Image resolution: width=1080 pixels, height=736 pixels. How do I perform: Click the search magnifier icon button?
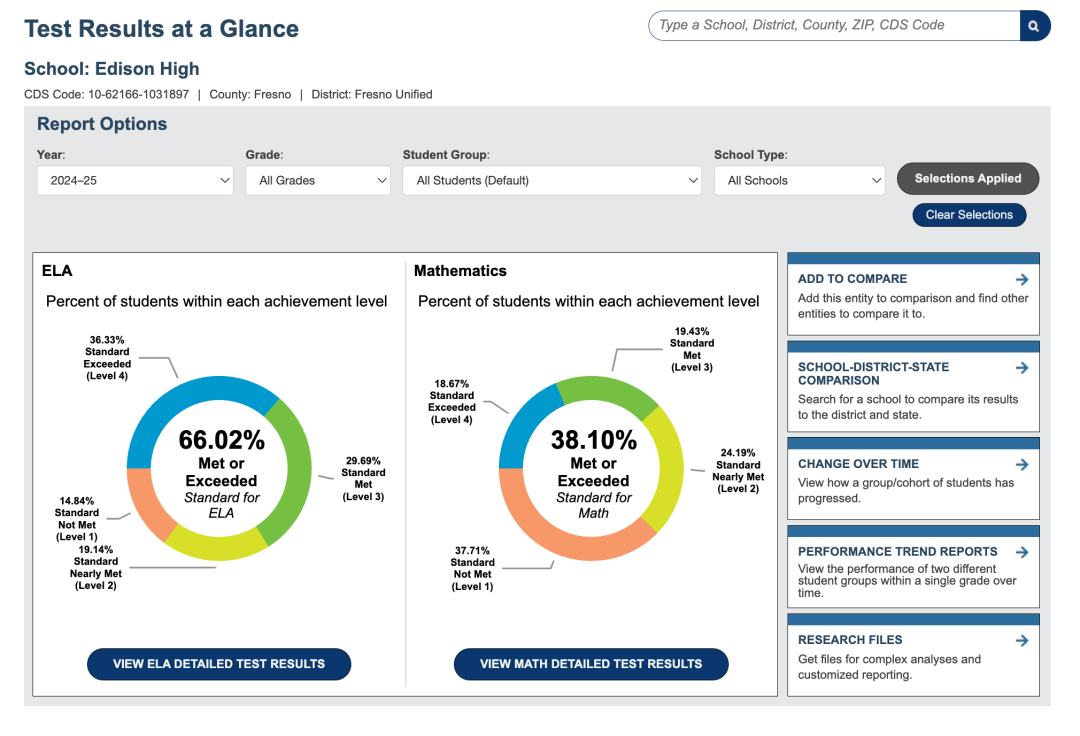(x=1035, y=25)
